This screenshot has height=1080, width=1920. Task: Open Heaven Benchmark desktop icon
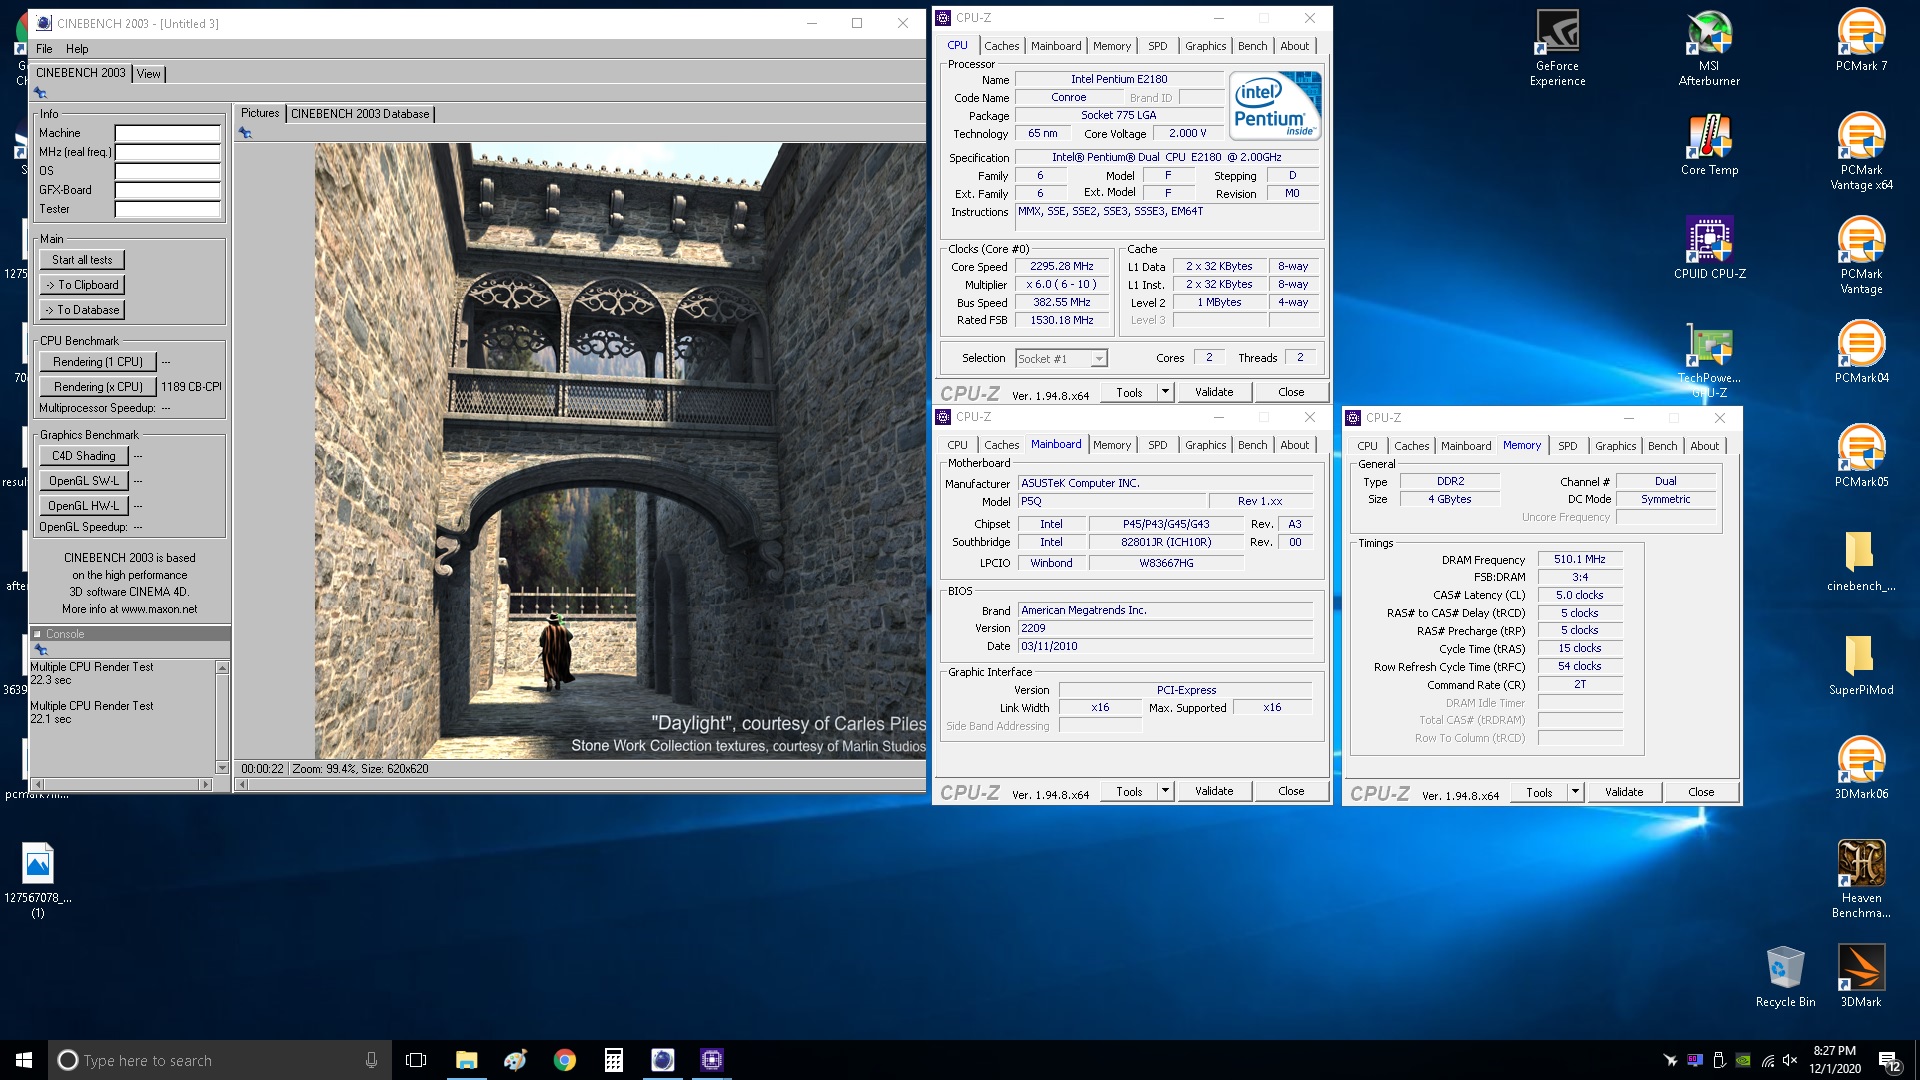pos(1861,880)
